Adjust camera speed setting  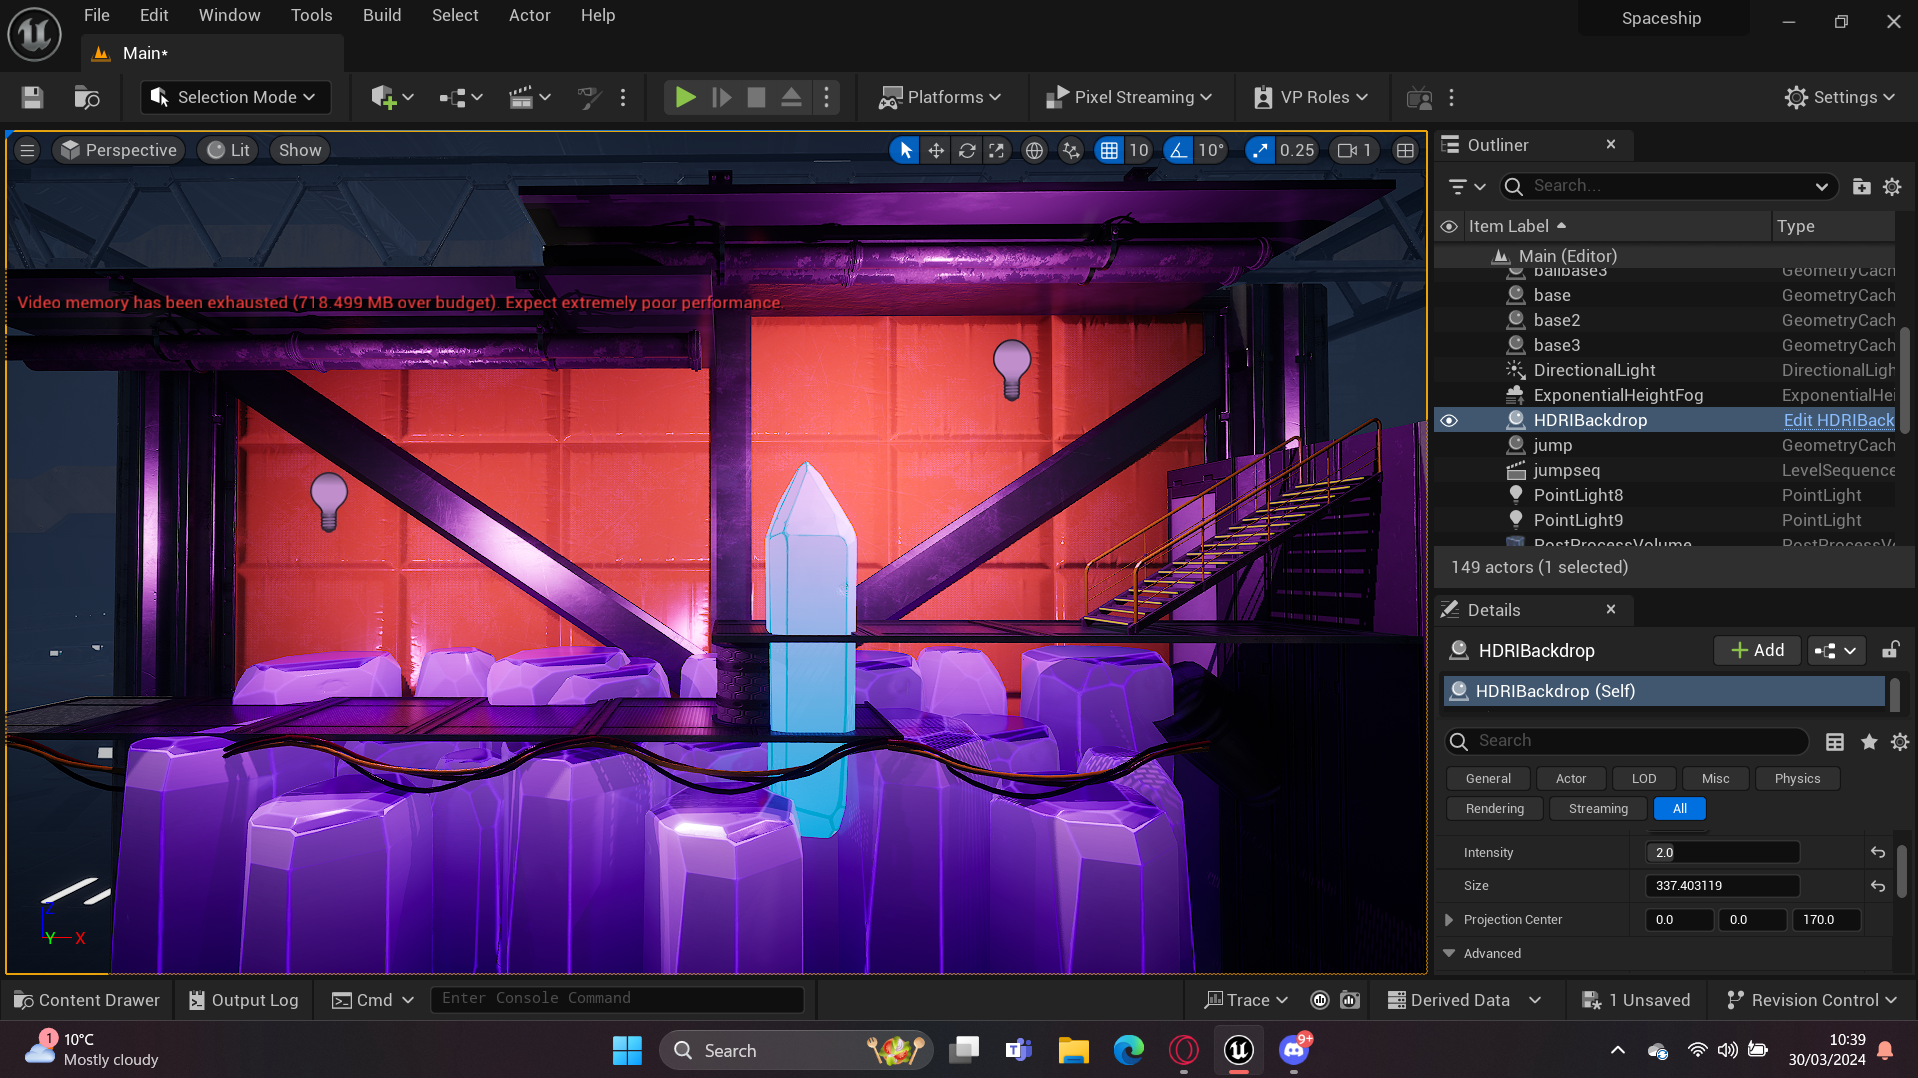1355,150
